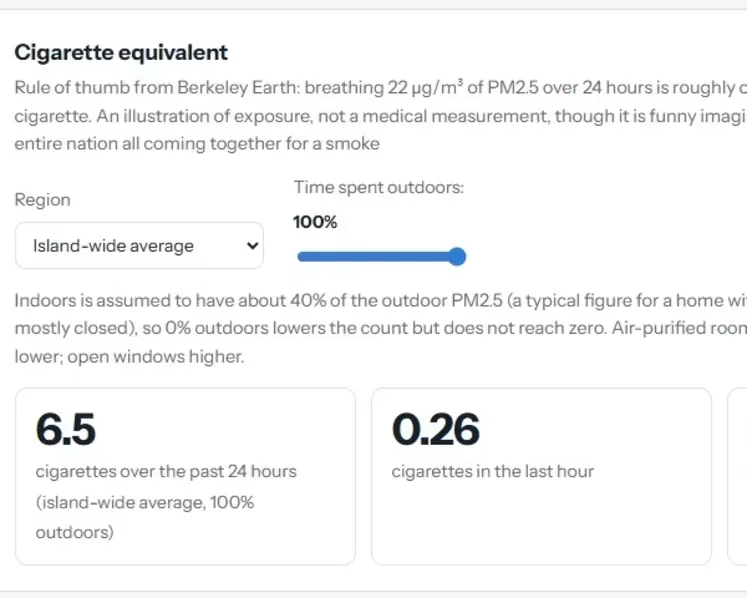Viewport: 747px width, 598px height.
Task: Click the left end of the outdoors slider
Action: (x=301, y=257)
